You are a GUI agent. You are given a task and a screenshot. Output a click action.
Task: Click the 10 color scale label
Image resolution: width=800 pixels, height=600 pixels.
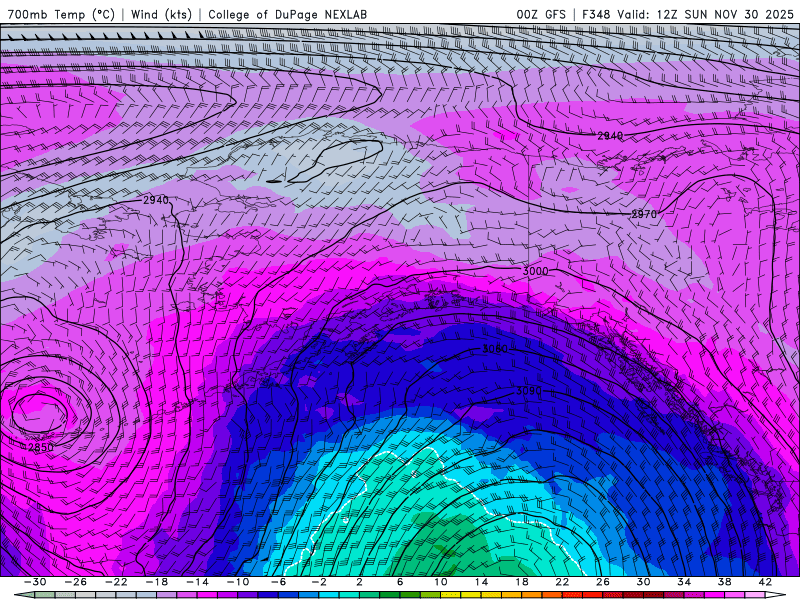tap(441, 582)
